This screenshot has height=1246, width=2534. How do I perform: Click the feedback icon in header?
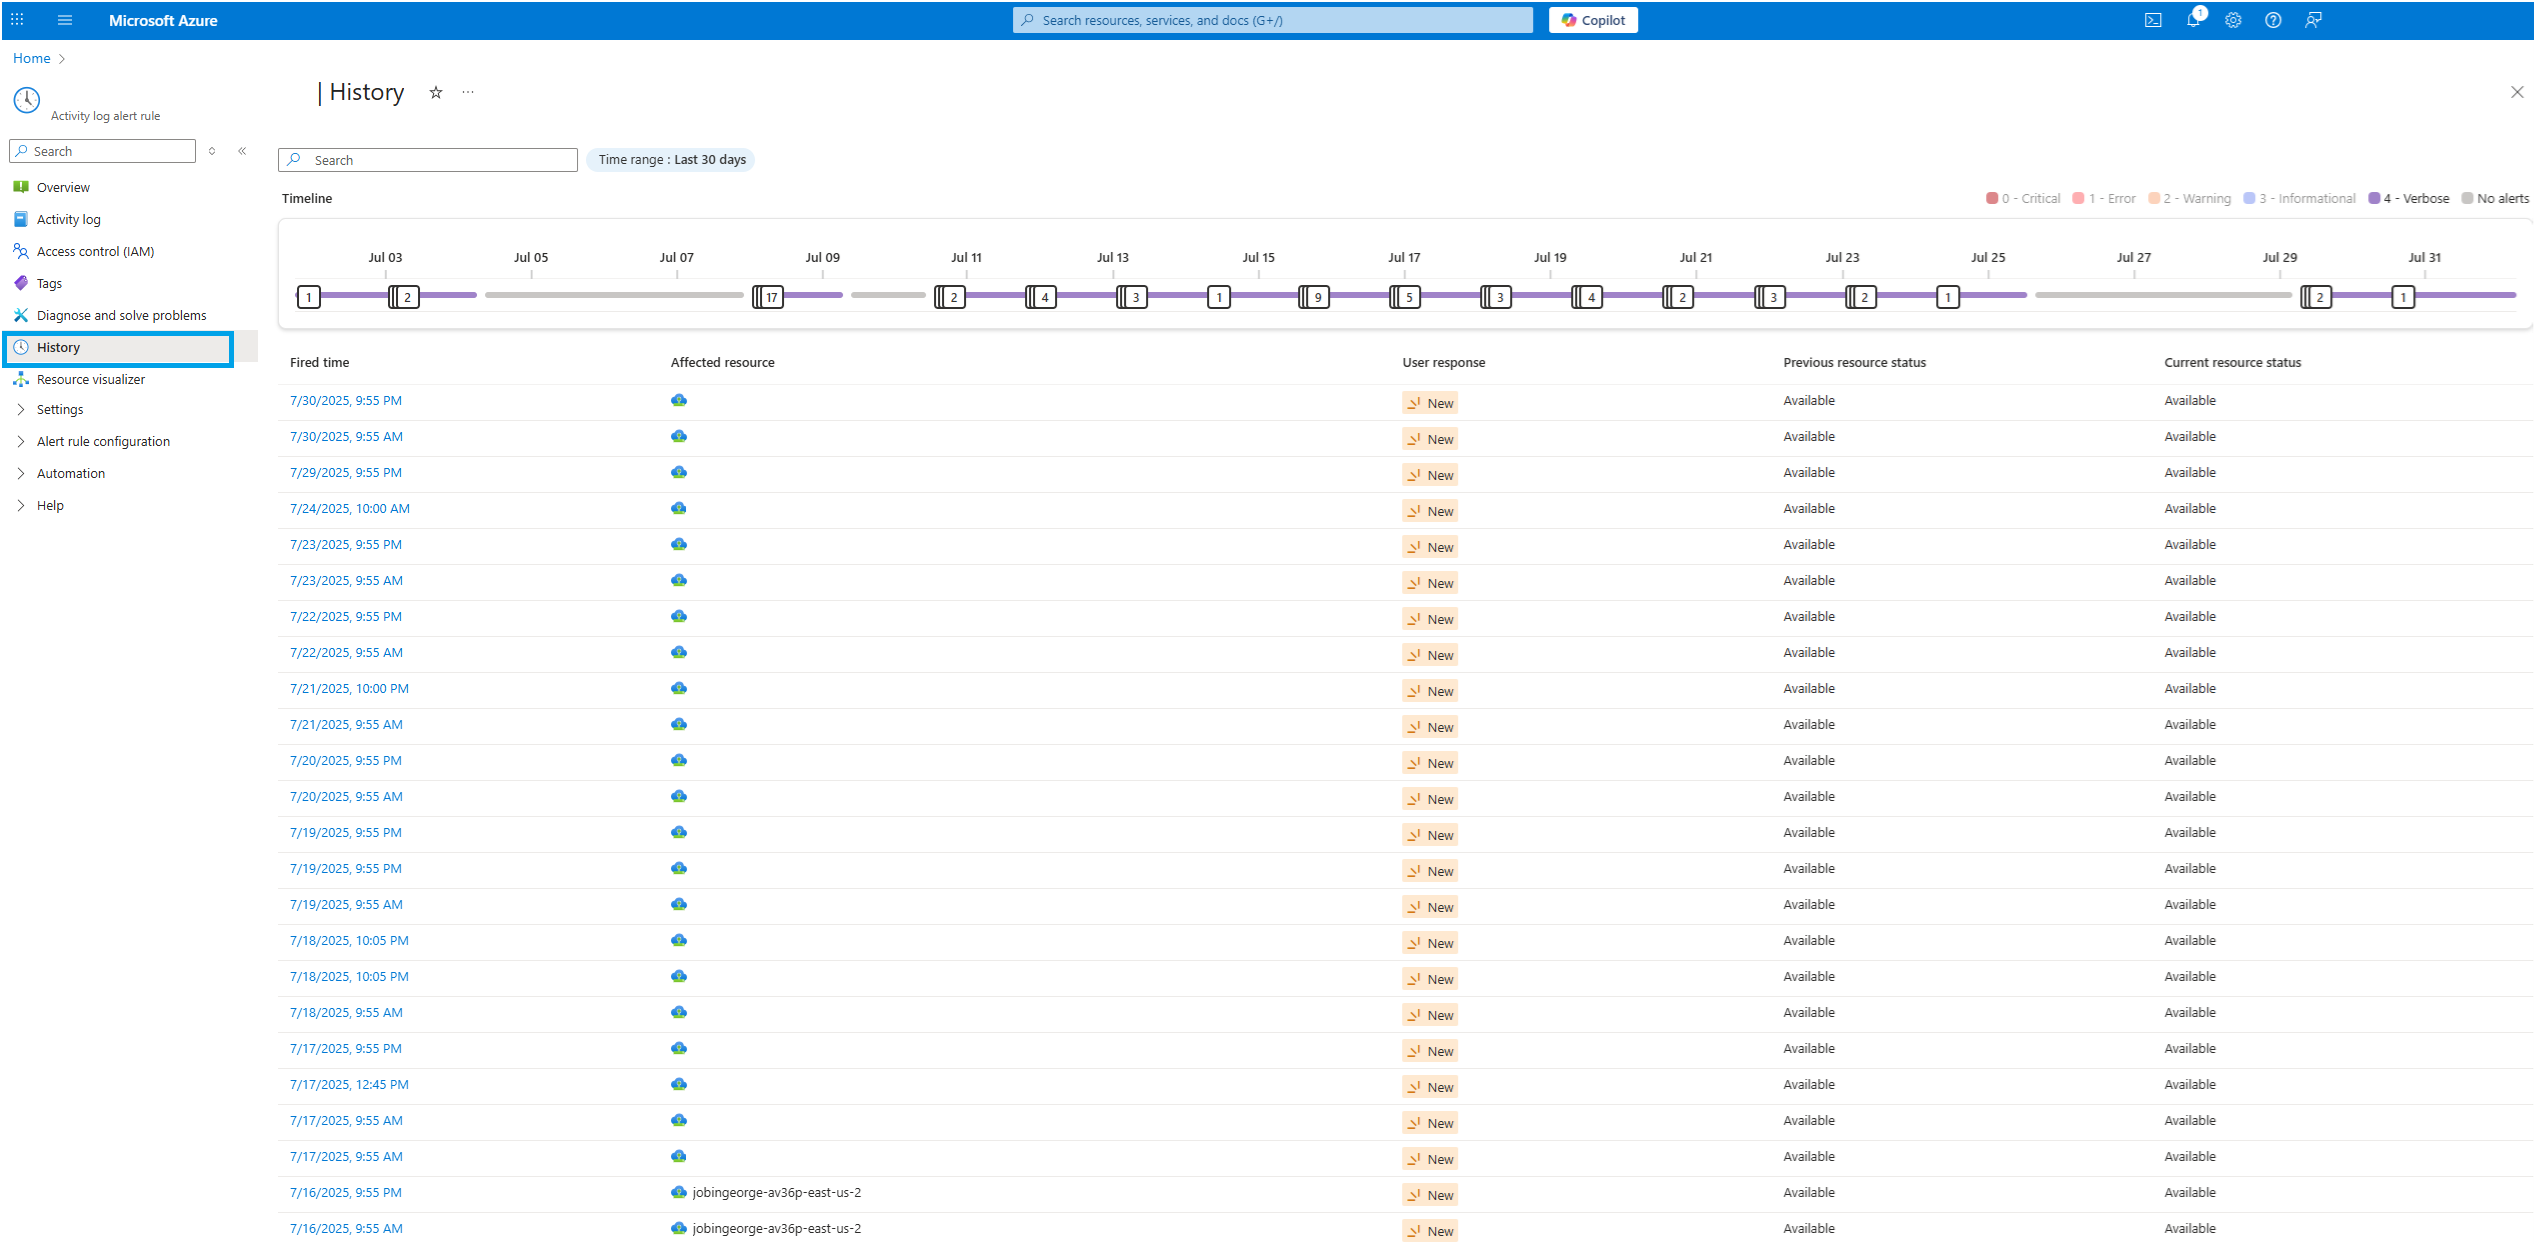click(2313, 20)
